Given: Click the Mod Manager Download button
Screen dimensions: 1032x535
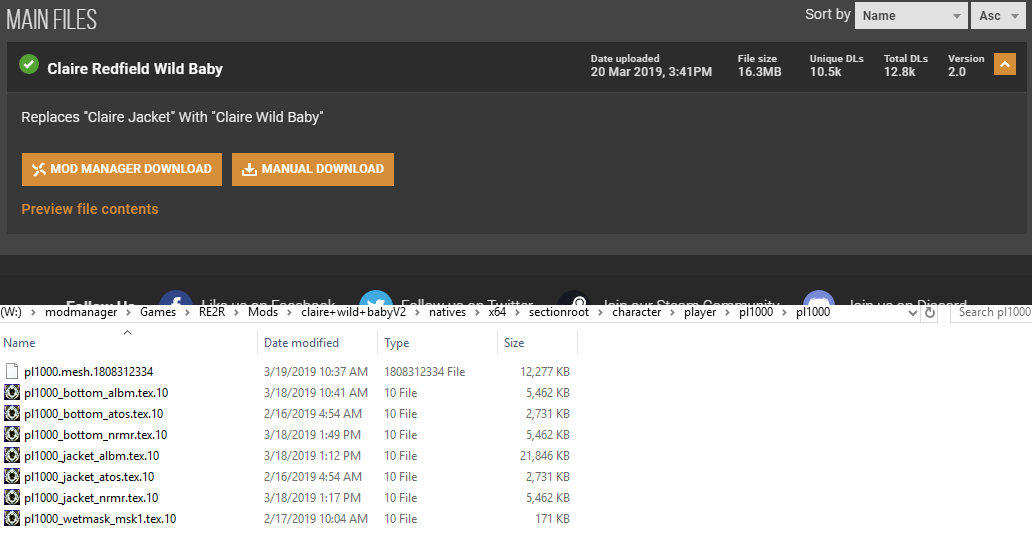Looking at the screenshot, I should [122, 169].
